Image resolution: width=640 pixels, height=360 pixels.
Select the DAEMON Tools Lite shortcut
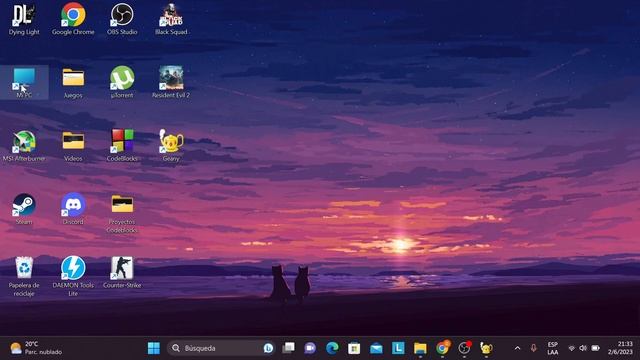[73, 277]
